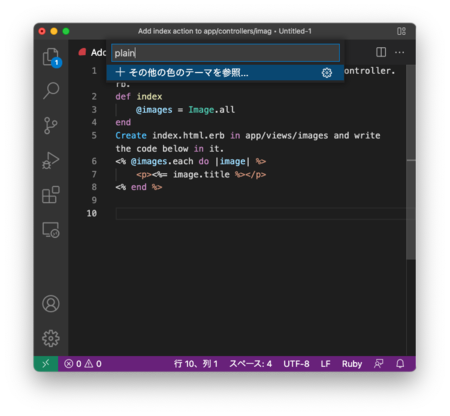The height and width of the screenshot is (416, 450).
Task: Click the yellow minimize window button
Action: pos(54,31)
